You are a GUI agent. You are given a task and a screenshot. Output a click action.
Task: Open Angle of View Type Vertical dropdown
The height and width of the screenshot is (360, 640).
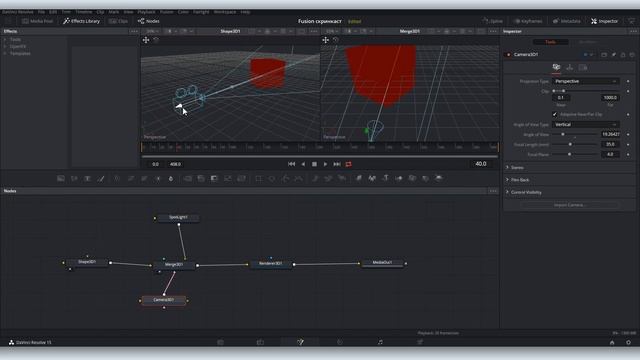point(585,124)
